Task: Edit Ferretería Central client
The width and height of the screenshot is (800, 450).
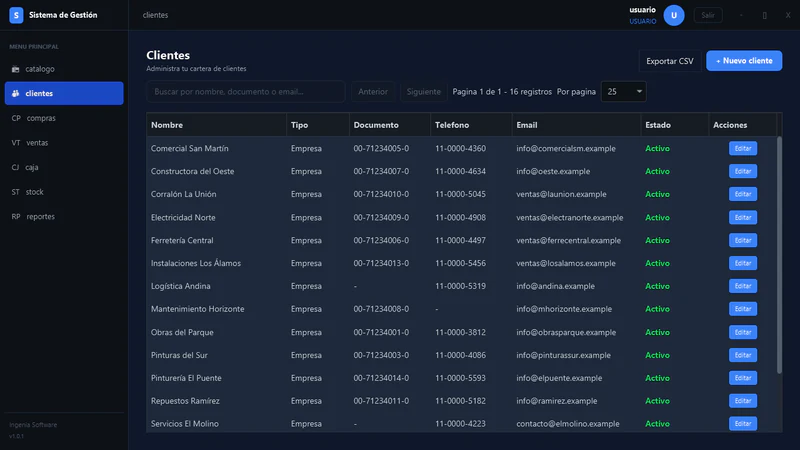Action: pos(743,240)
